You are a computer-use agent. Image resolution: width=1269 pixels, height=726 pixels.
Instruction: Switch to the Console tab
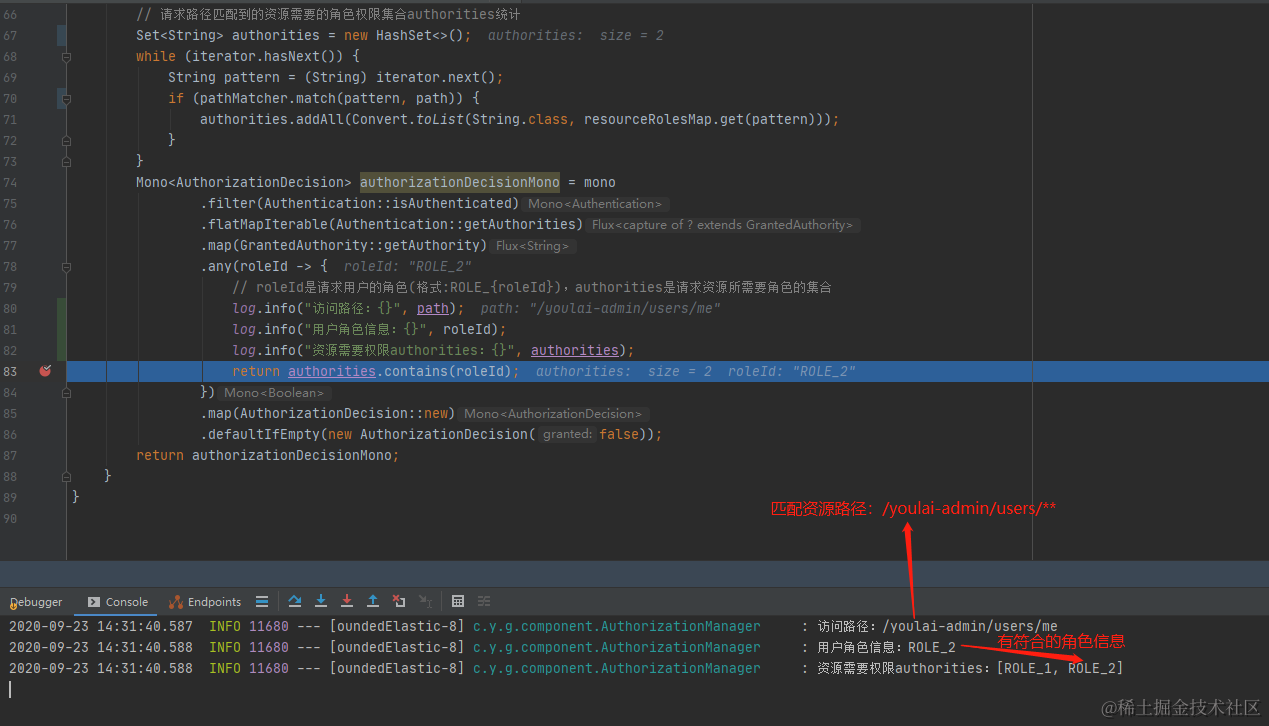[x=118, y=602]
